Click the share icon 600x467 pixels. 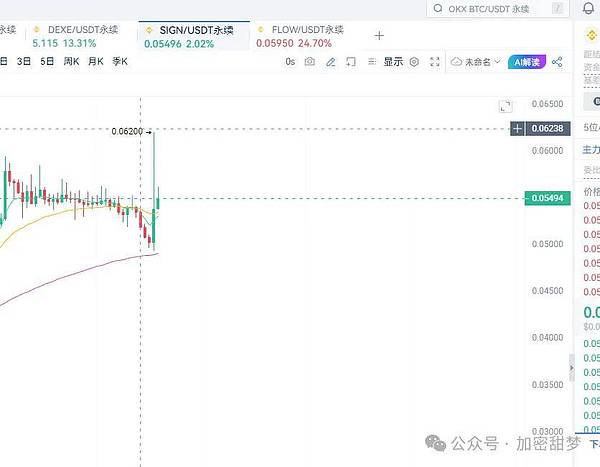(x=557, y=62)
